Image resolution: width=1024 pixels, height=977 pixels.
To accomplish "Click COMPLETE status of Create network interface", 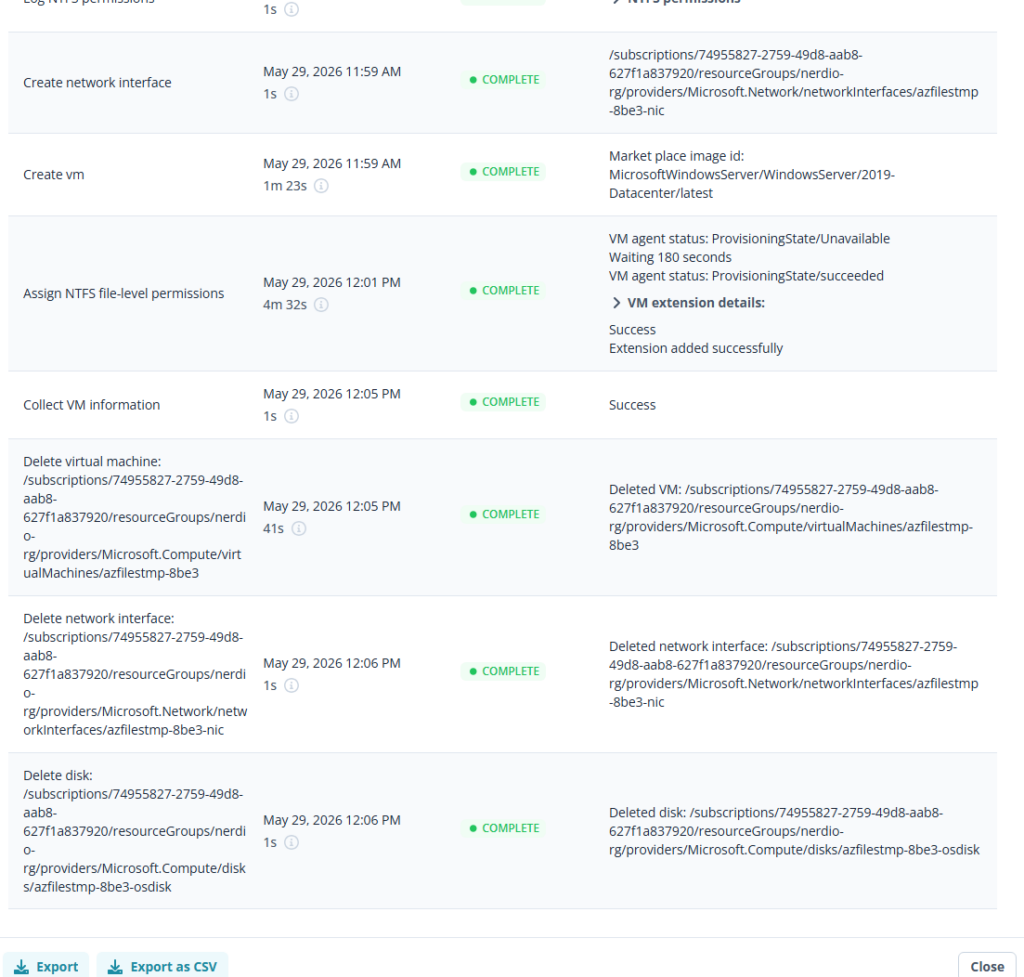I will tap(504, 80).
